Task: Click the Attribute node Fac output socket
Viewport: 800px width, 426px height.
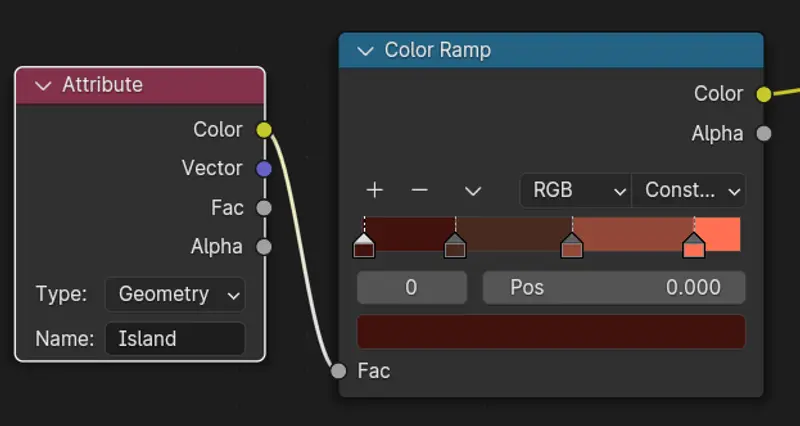Action: pyautogui.click(x=264, y=208)
